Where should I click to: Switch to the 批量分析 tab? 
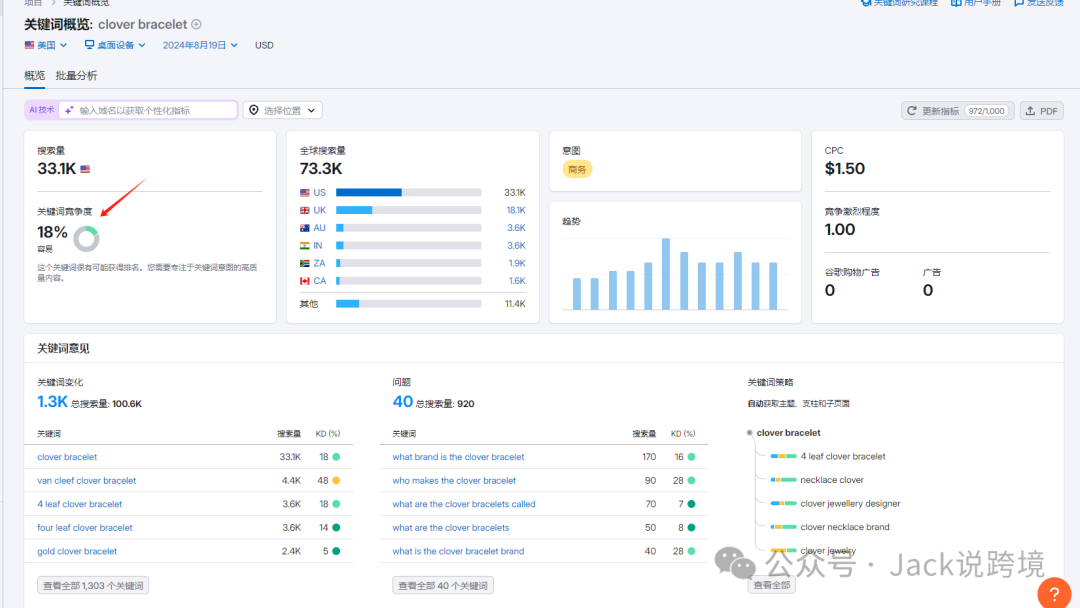(x=76, y=76)
